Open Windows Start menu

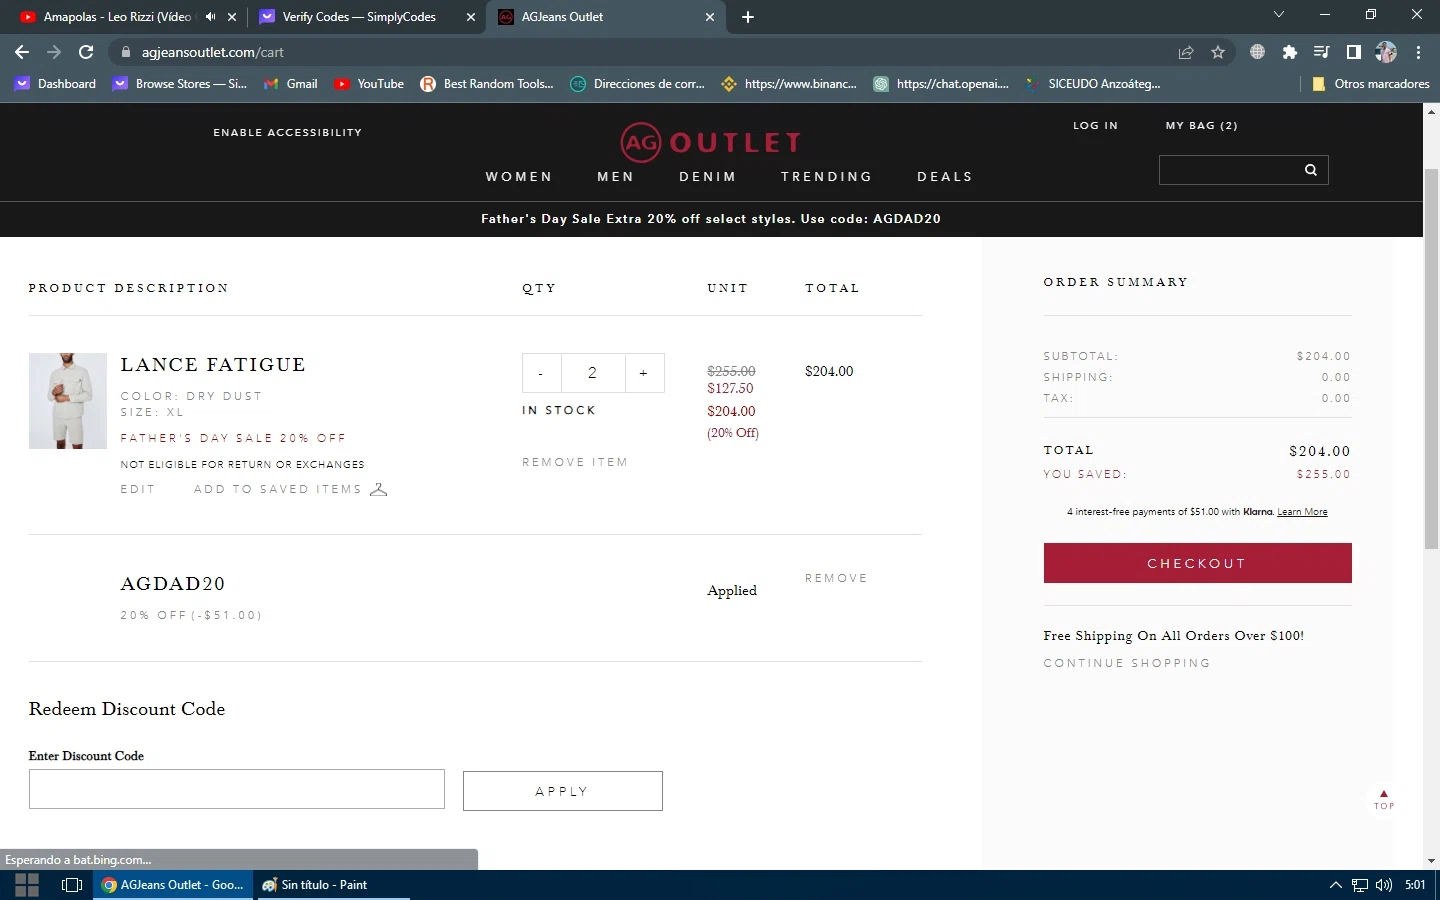[x=27, y=885]
